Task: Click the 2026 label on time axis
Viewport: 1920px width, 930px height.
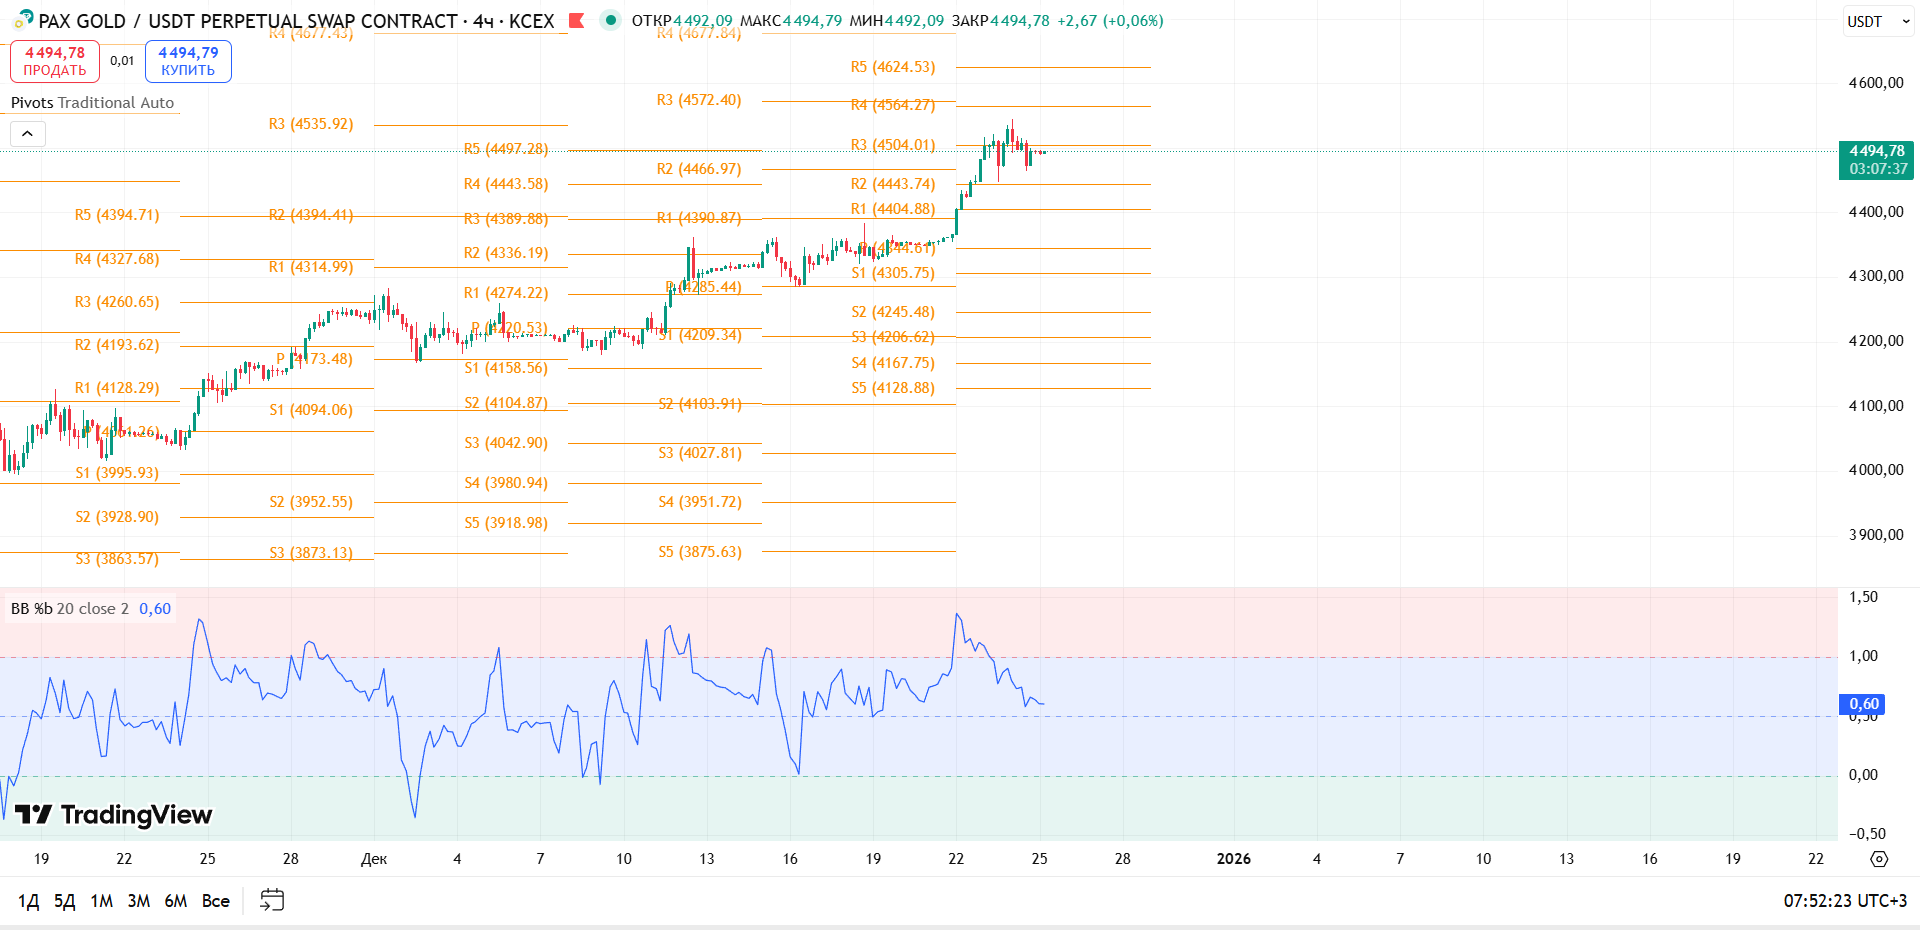Action: [x=1233, y=859]
